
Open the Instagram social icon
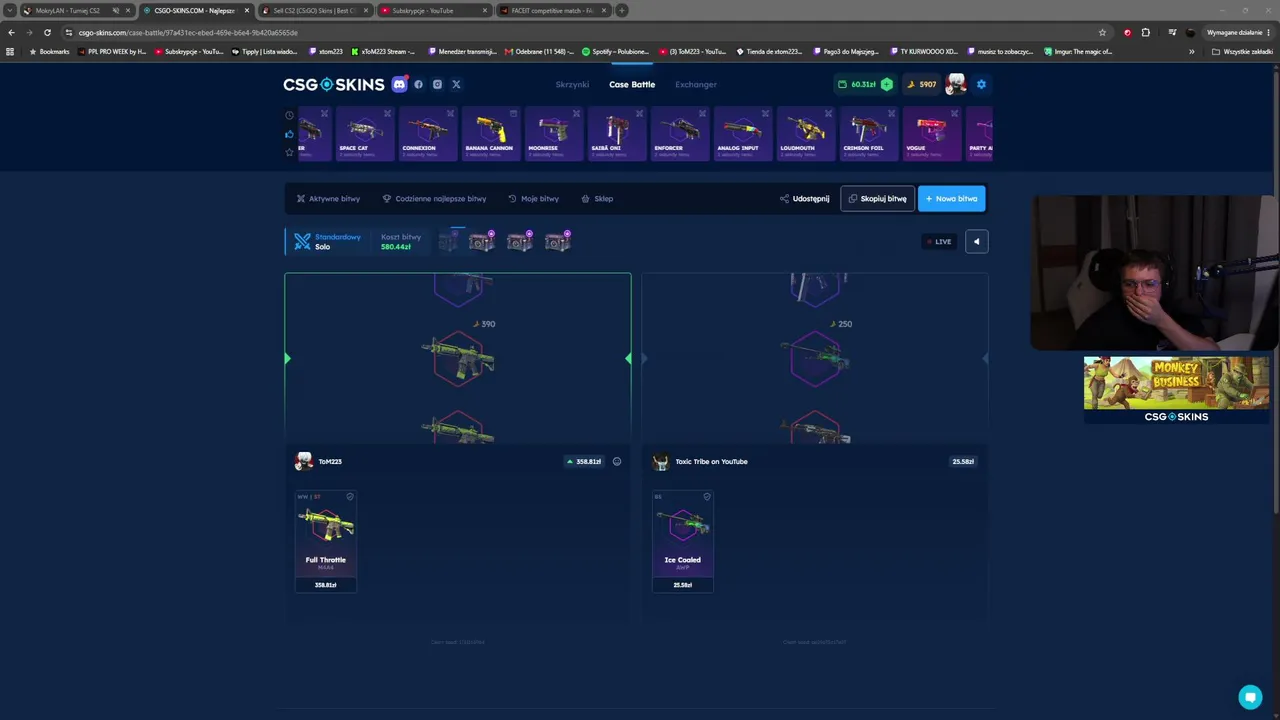click(x=437, y=84)
